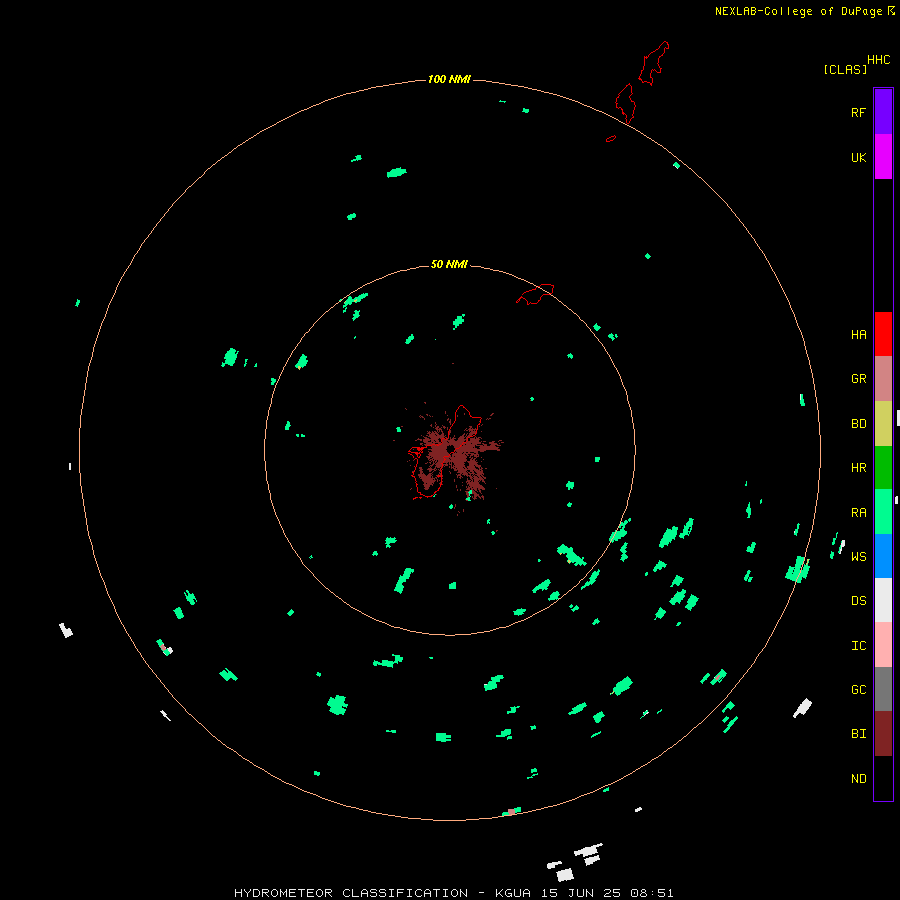Image resolution: width=900 pixels, height=900 pixels.
Task: Click the gray GC legend color swatch
Action: tap(883, 689)
